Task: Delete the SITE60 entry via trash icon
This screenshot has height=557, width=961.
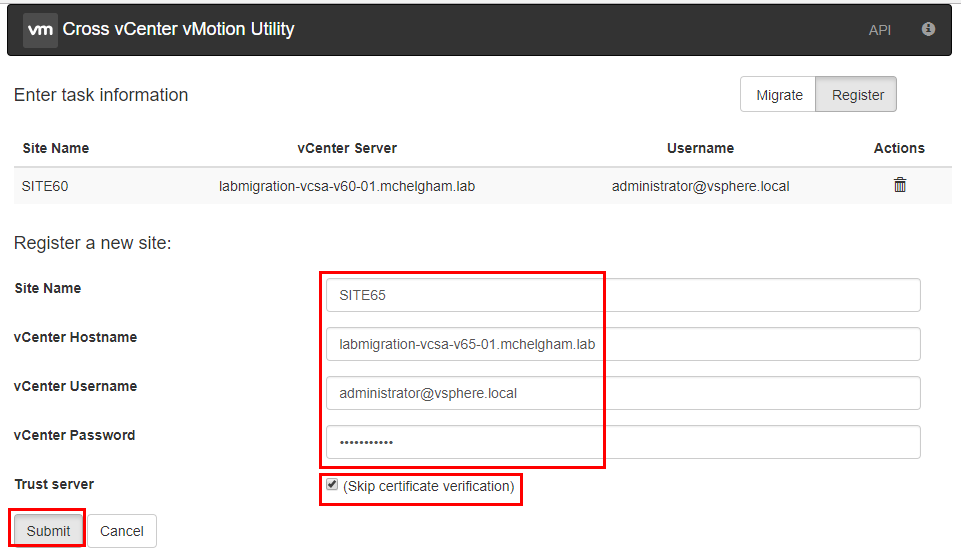Action: pyautogui.click(x=899, y=184)
